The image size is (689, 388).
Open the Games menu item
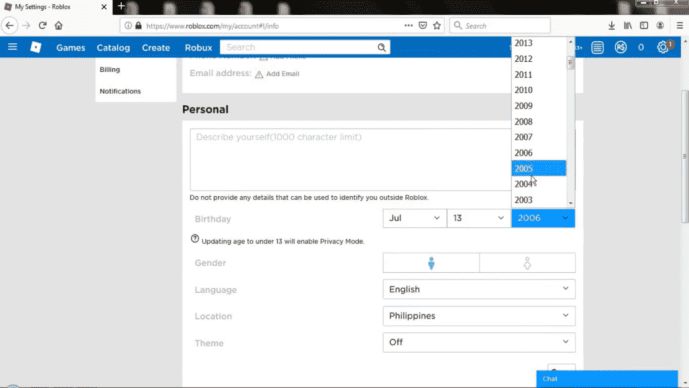click(70, 47)
